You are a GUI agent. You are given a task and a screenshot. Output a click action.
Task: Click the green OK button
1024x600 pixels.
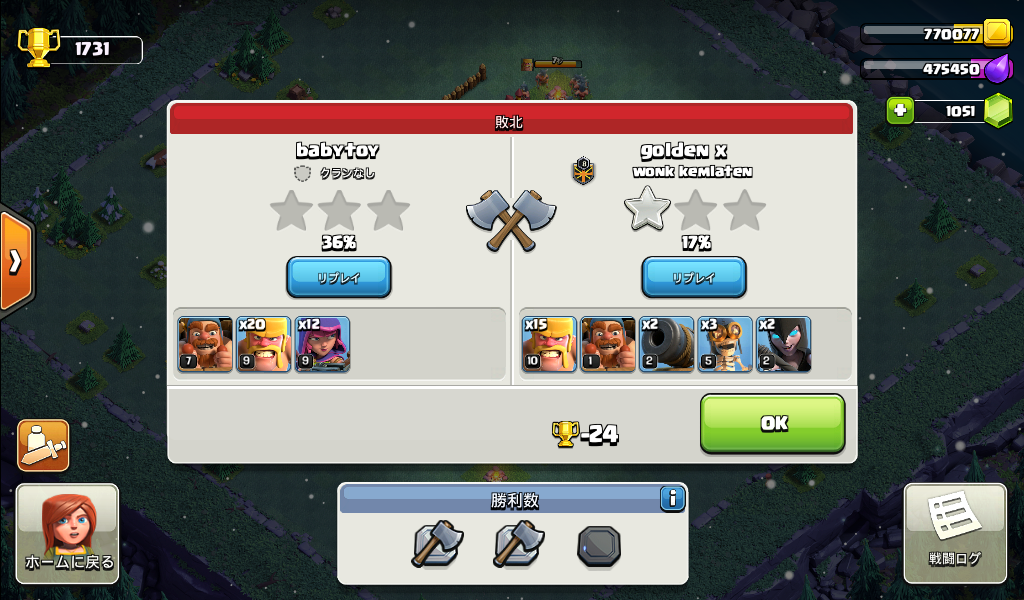[773, 423]
